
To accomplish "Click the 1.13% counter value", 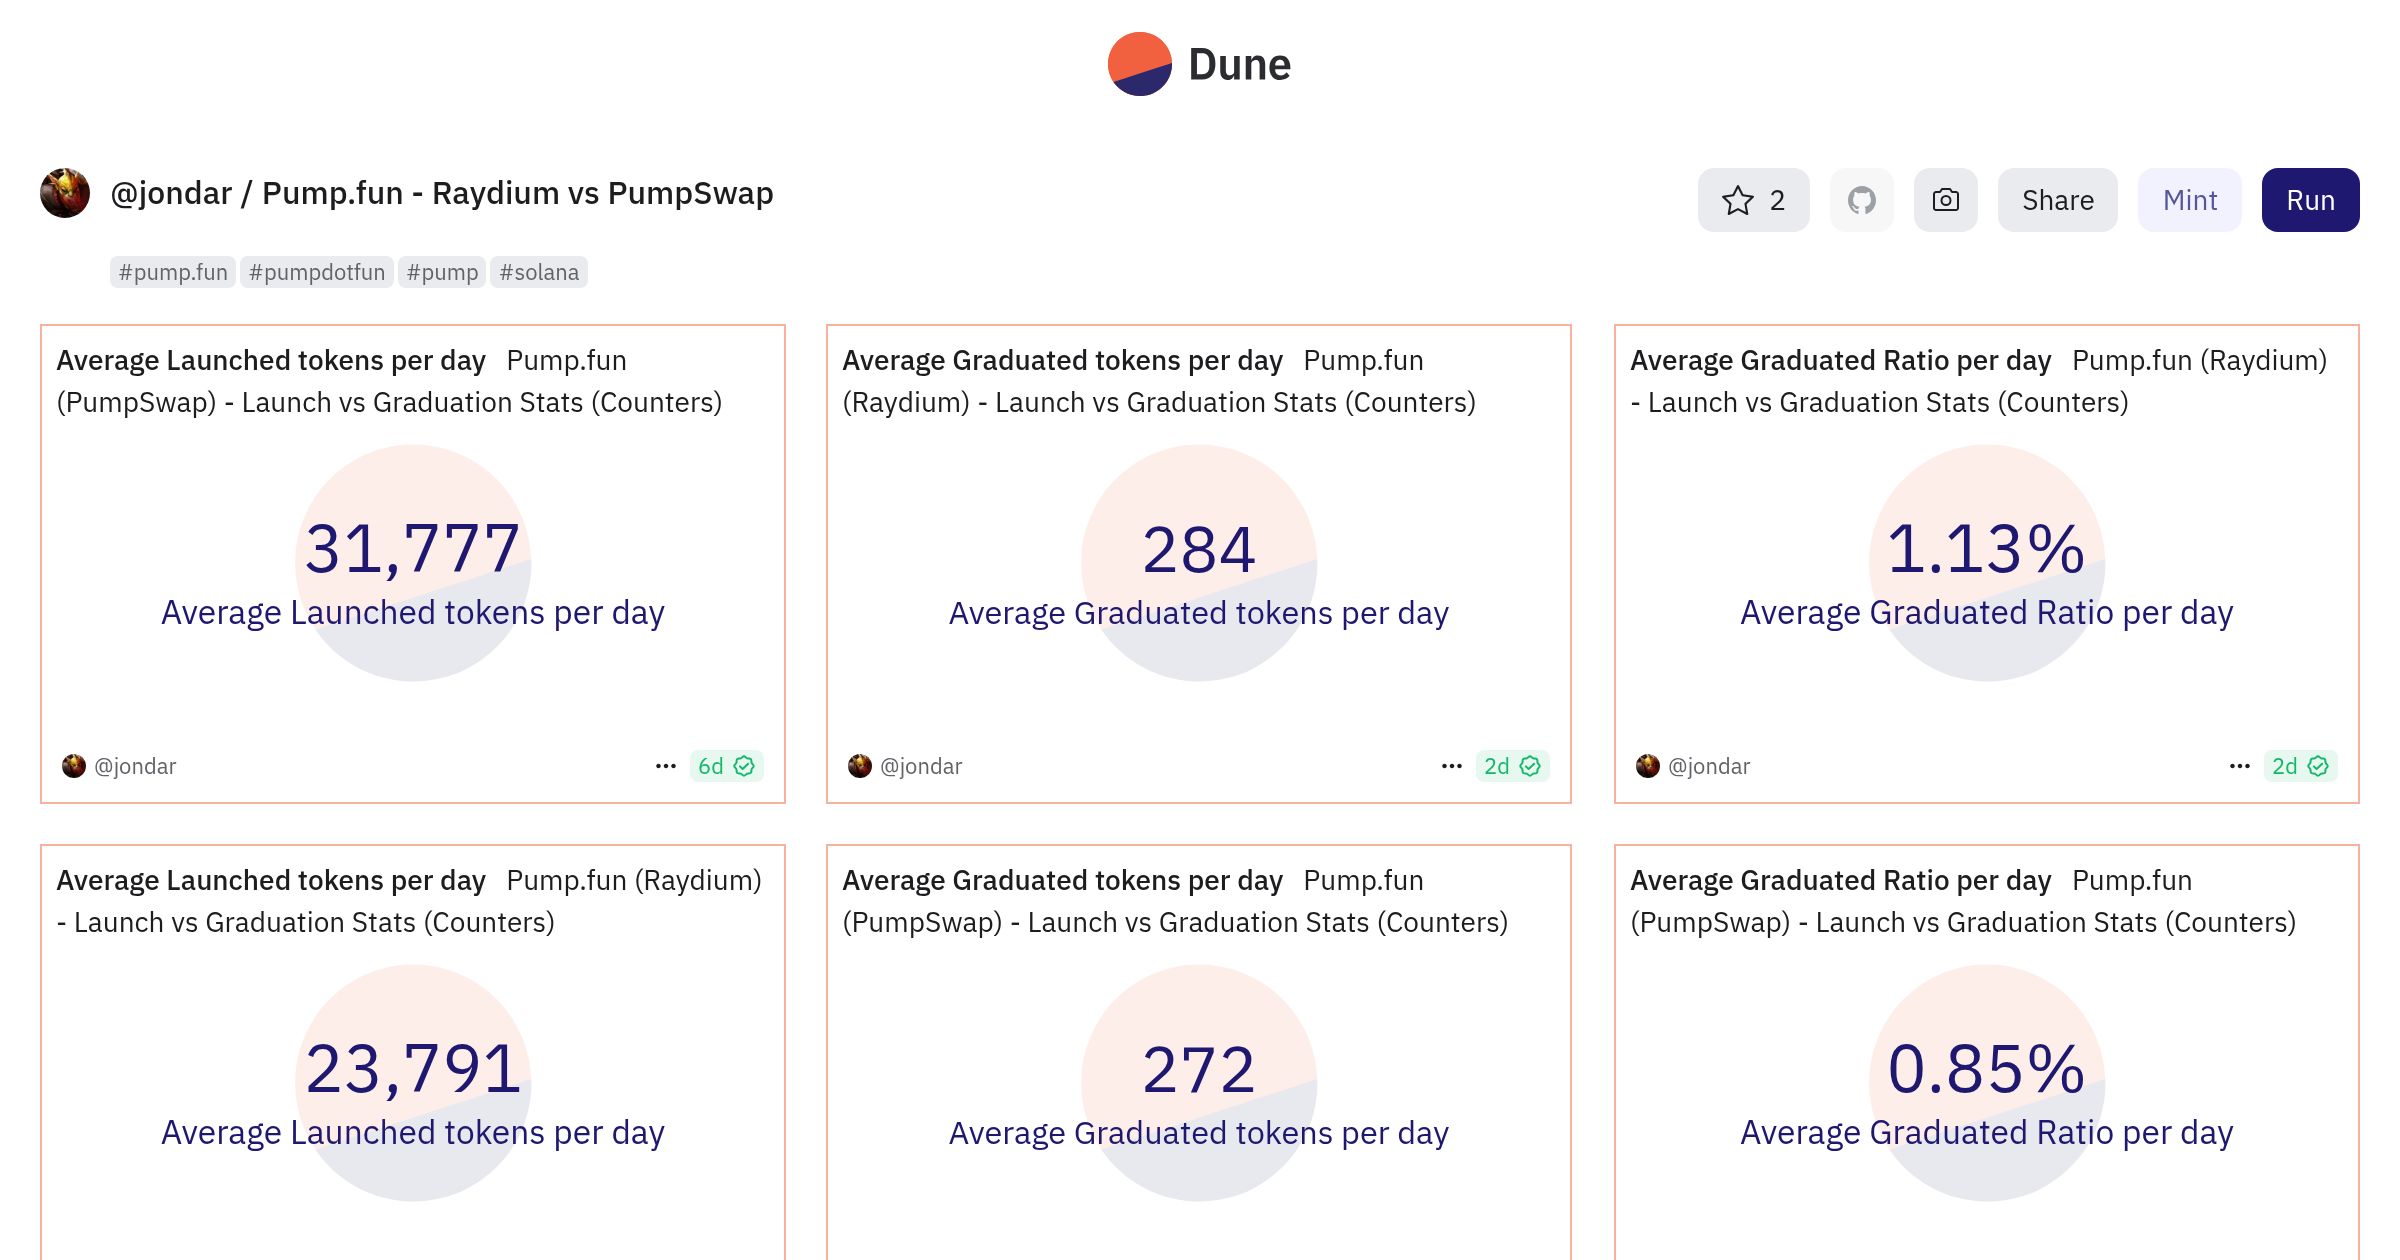I will 1986,549.
